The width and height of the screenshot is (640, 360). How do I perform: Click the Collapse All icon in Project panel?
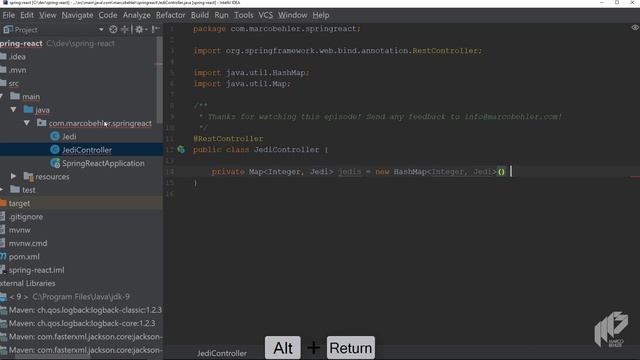tap(125, 29)
